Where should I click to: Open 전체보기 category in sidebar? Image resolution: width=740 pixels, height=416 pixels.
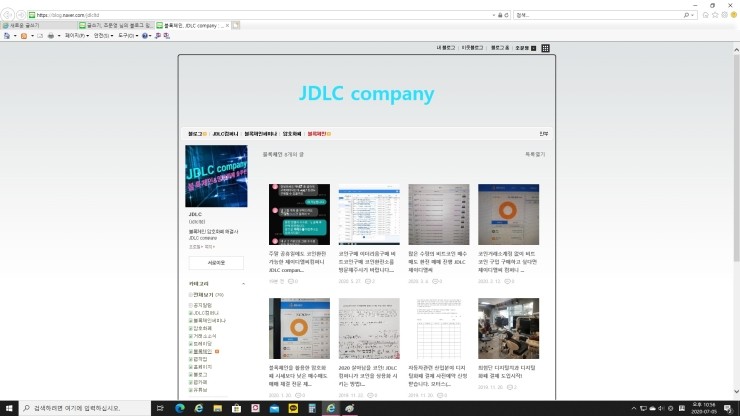203,295
